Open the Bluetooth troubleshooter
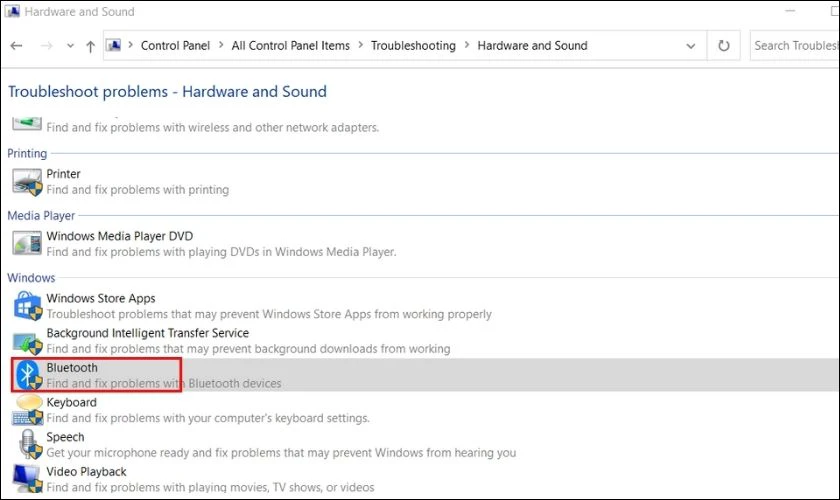This screenshot has width=840, height=500. pyautogui.click(x=72, y=368)
